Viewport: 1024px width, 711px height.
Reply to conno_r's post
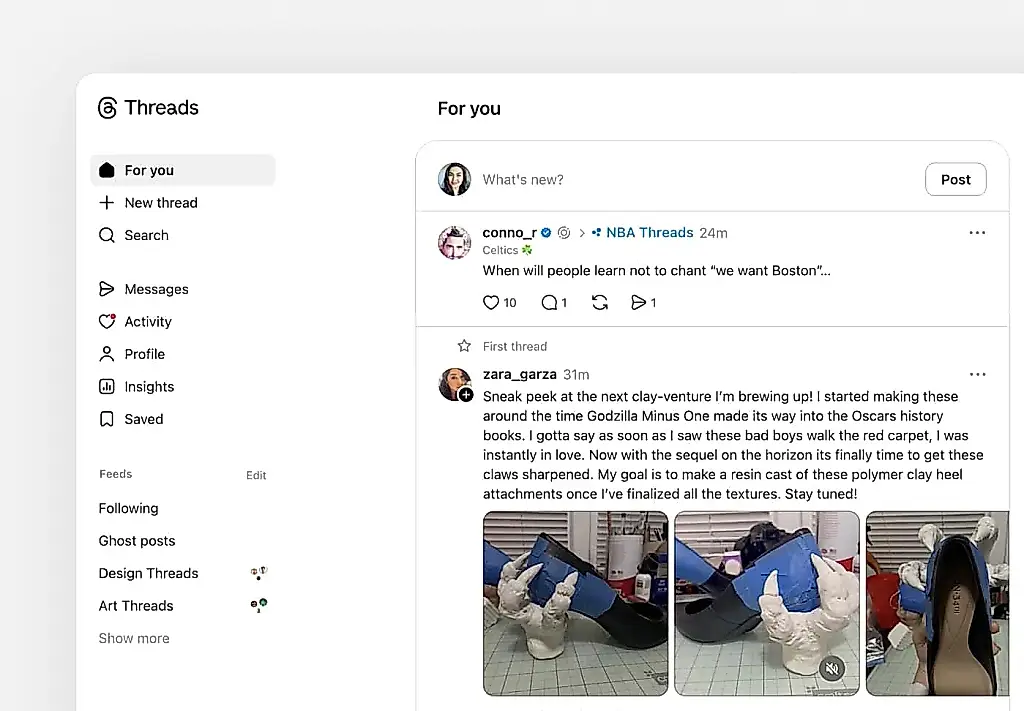coord(549,302)
